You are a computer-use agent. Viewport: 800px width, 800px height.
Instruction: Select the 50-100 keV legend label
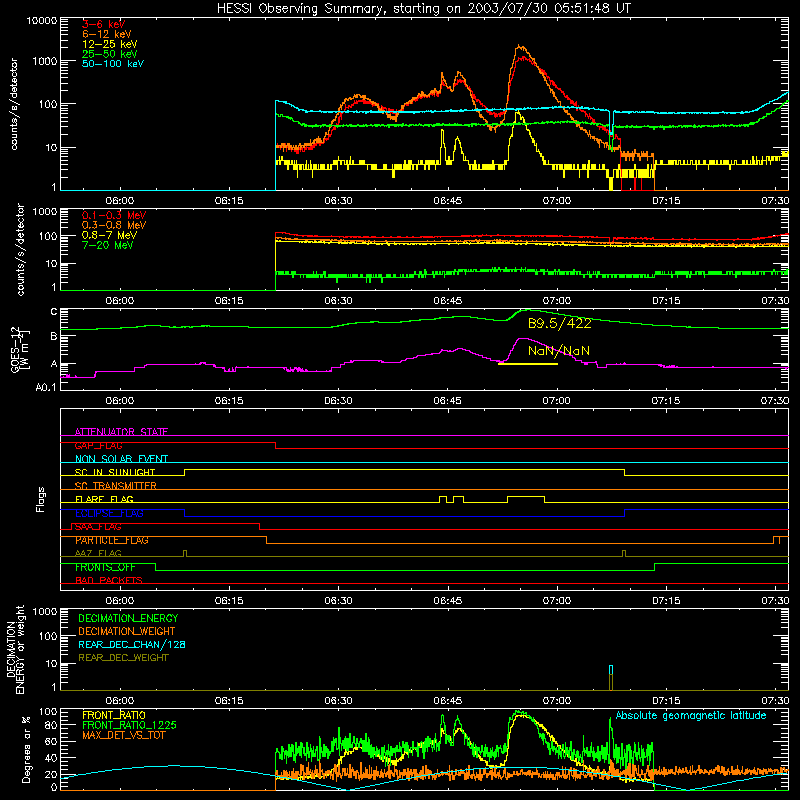click(113, 64)
